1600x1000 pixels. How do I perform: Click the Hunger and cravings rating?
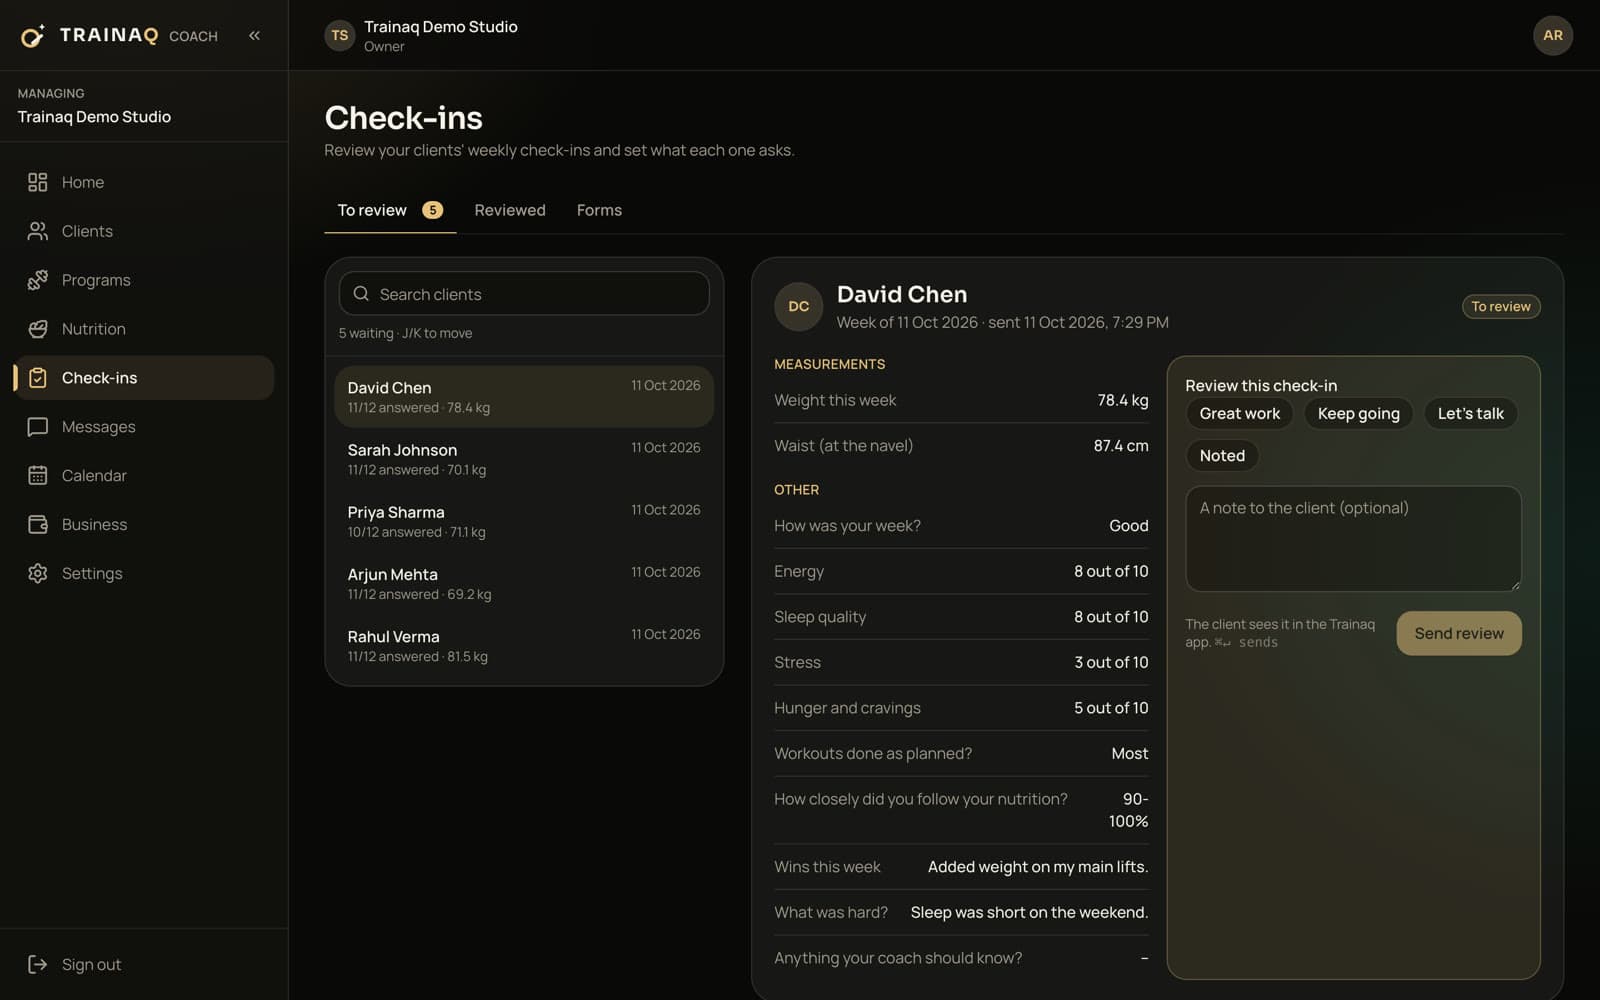tap(1111, 708)
